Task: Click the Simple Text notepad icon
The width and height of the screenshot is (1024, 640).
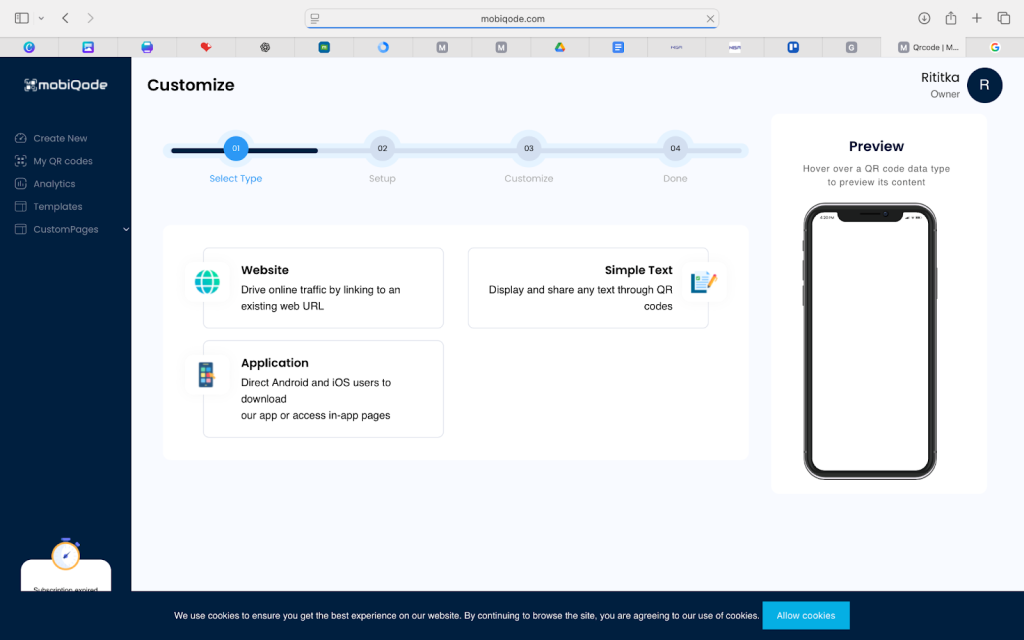Action: pyautogui.click(x=704, y=283)
